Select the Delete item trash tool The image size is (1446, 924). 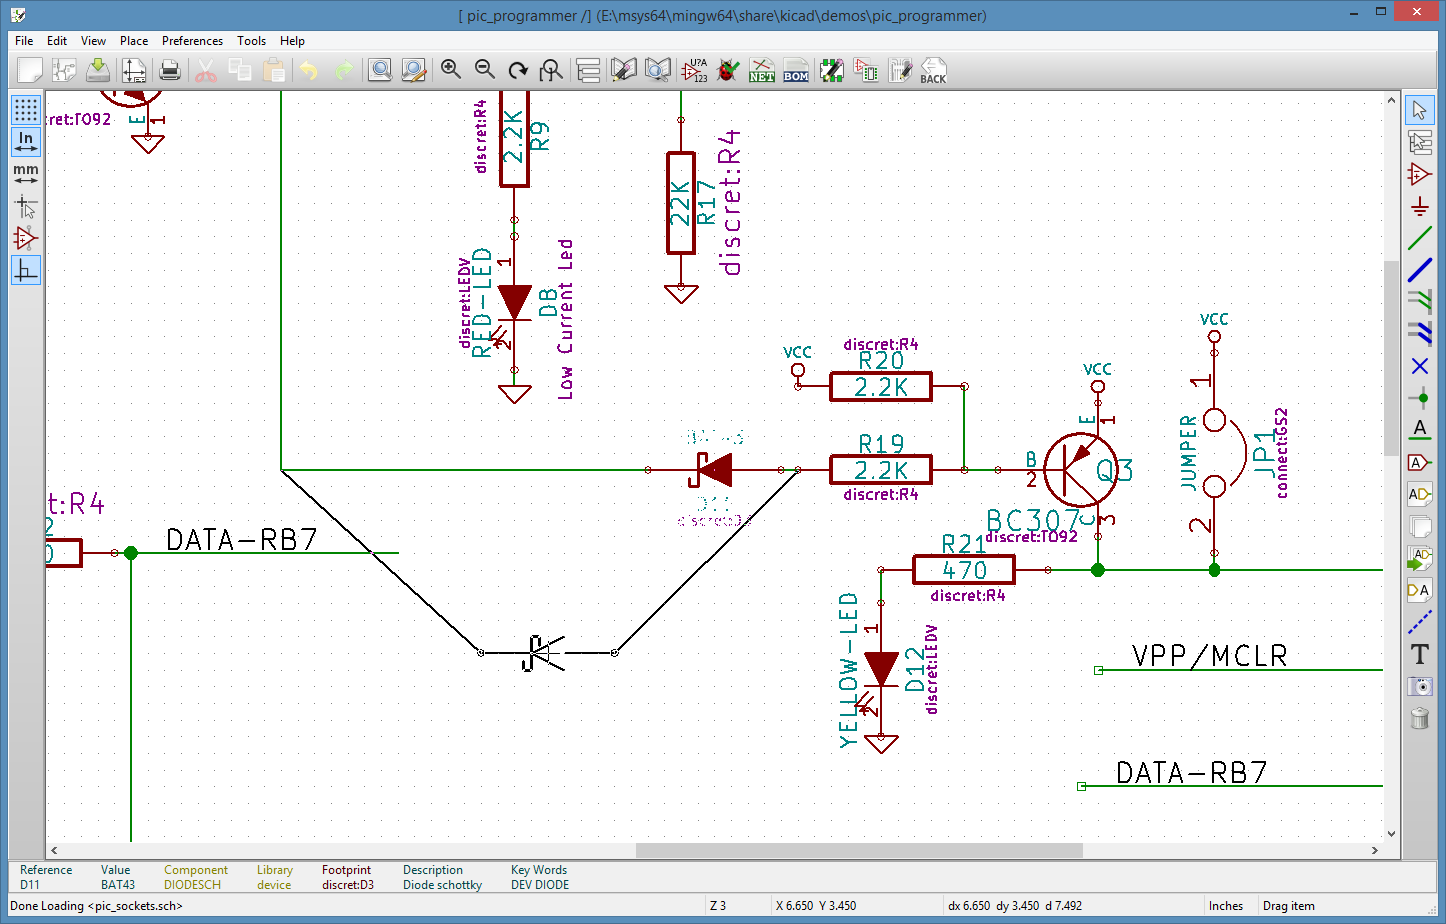[x=1419, y=718]
